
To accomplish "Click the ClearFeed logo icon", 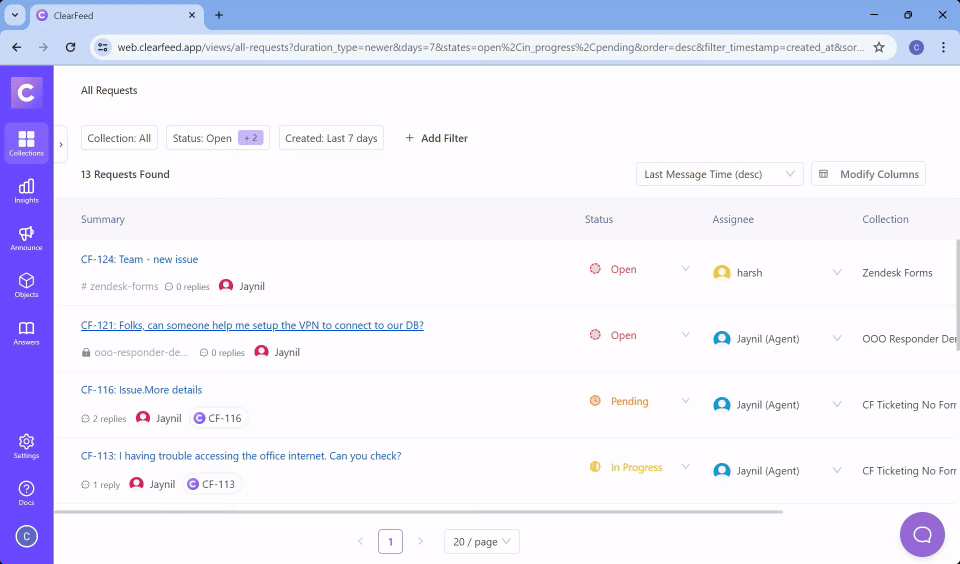I will click(x=26, y=93).
